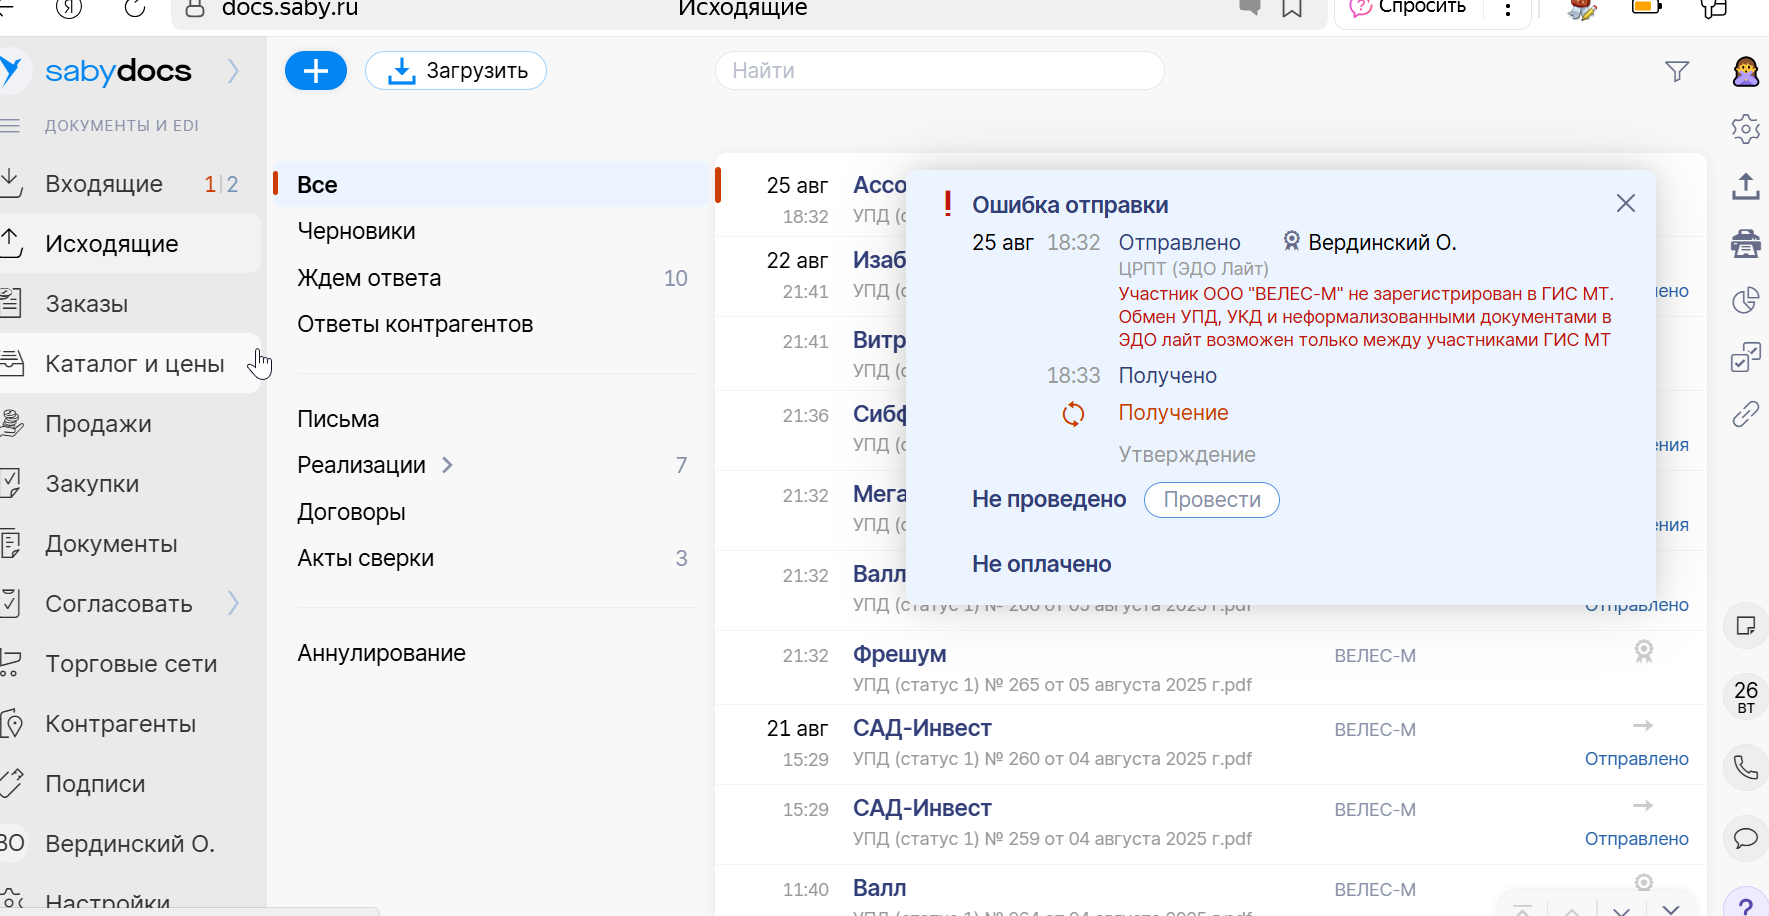The width and height of the screenshot is (1769, 916).
Task: Click Вердинский О. signer name in popup
Action: coord(1382,243)
